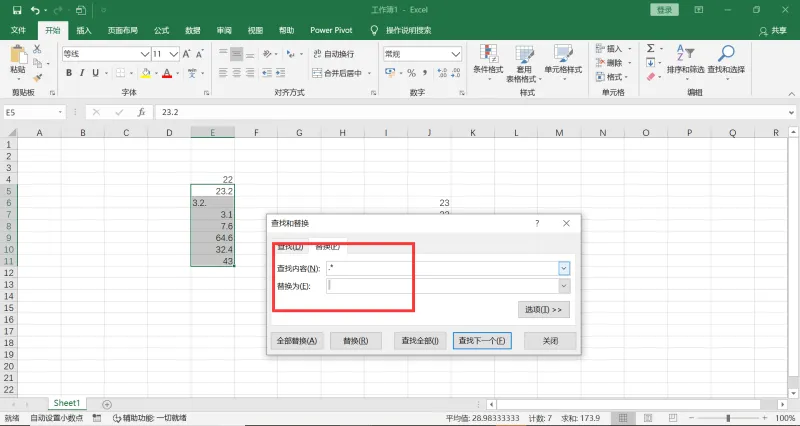Open the font size dropdown
The image size is (800, 426).
[x=173, y=54]
